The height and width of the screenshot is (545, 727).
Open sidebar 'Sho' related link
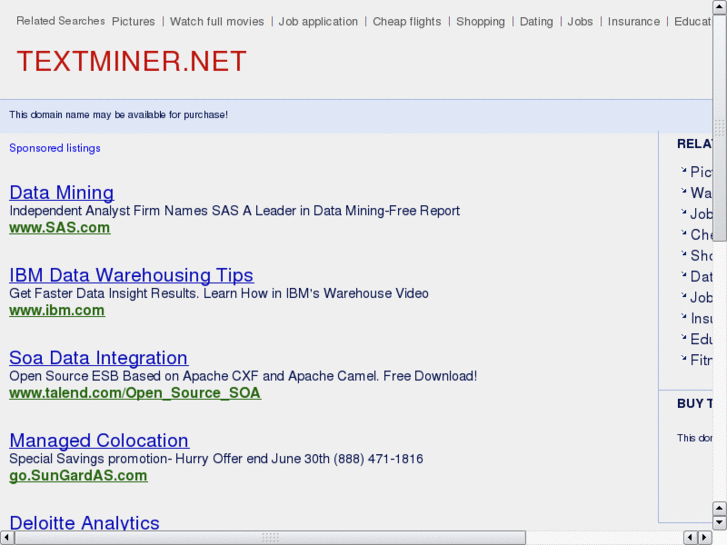point(701,255)
